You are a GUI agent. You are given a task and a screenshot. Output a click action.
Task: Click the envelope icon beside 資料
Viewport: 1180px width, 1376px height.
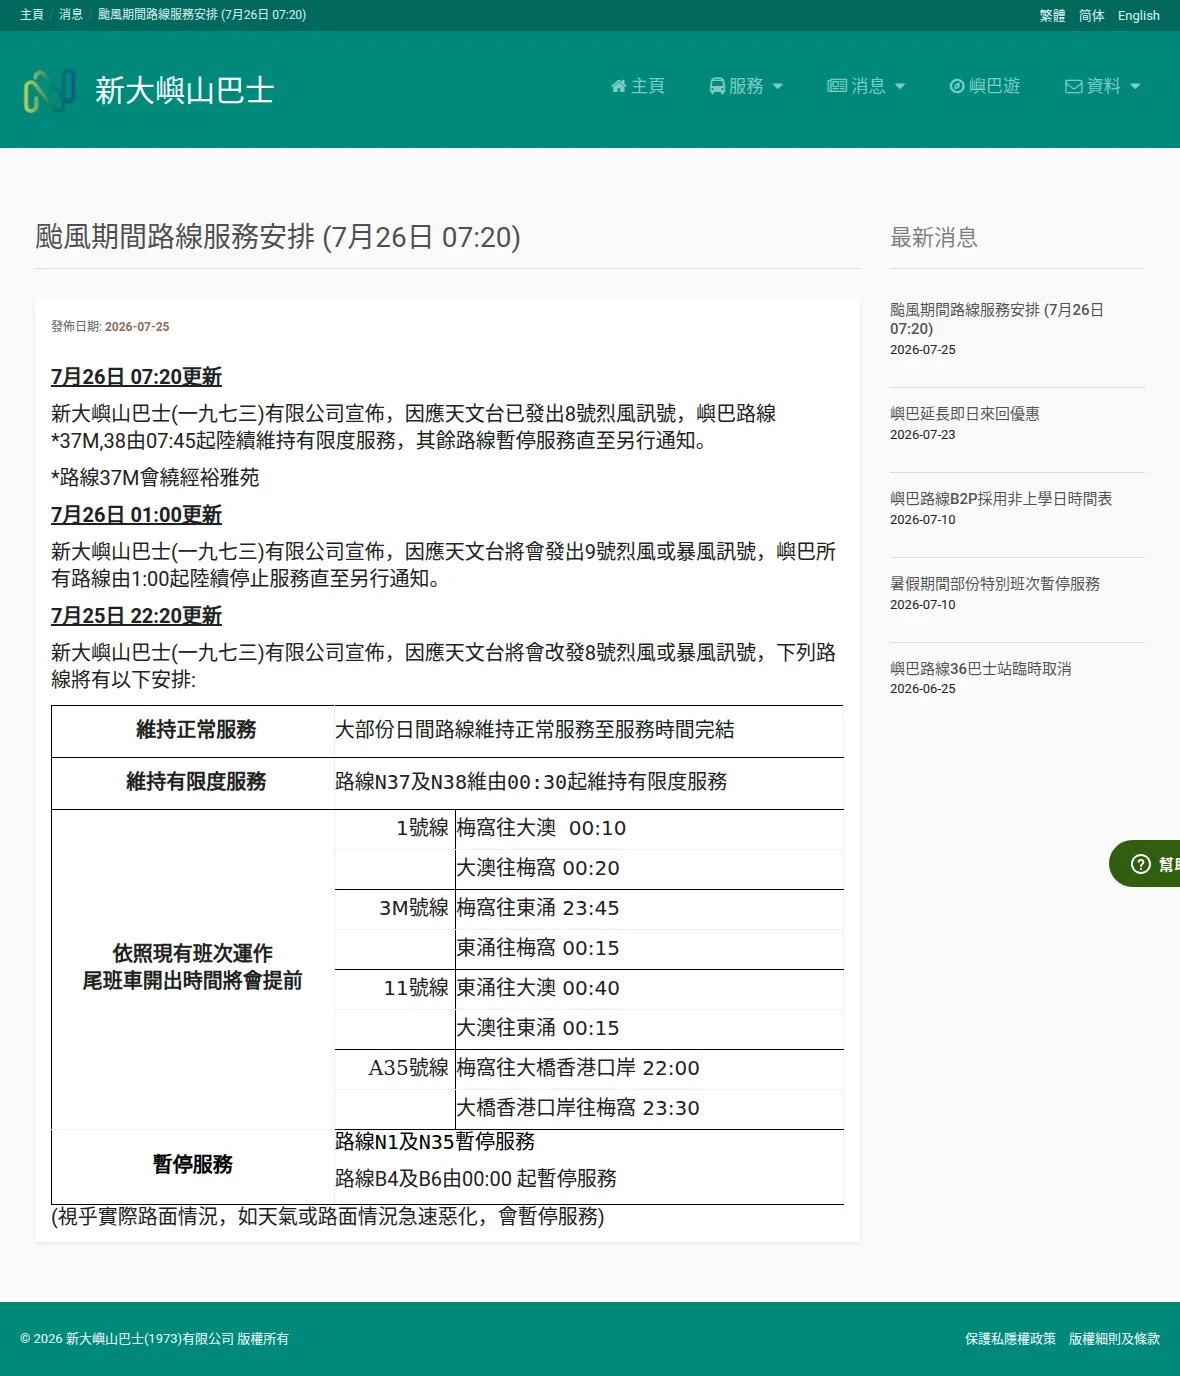[1074, 86]
